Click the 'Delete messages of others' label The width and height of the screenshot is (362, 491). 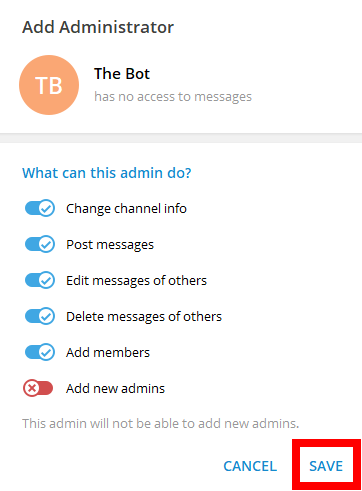tap(144, 317)
